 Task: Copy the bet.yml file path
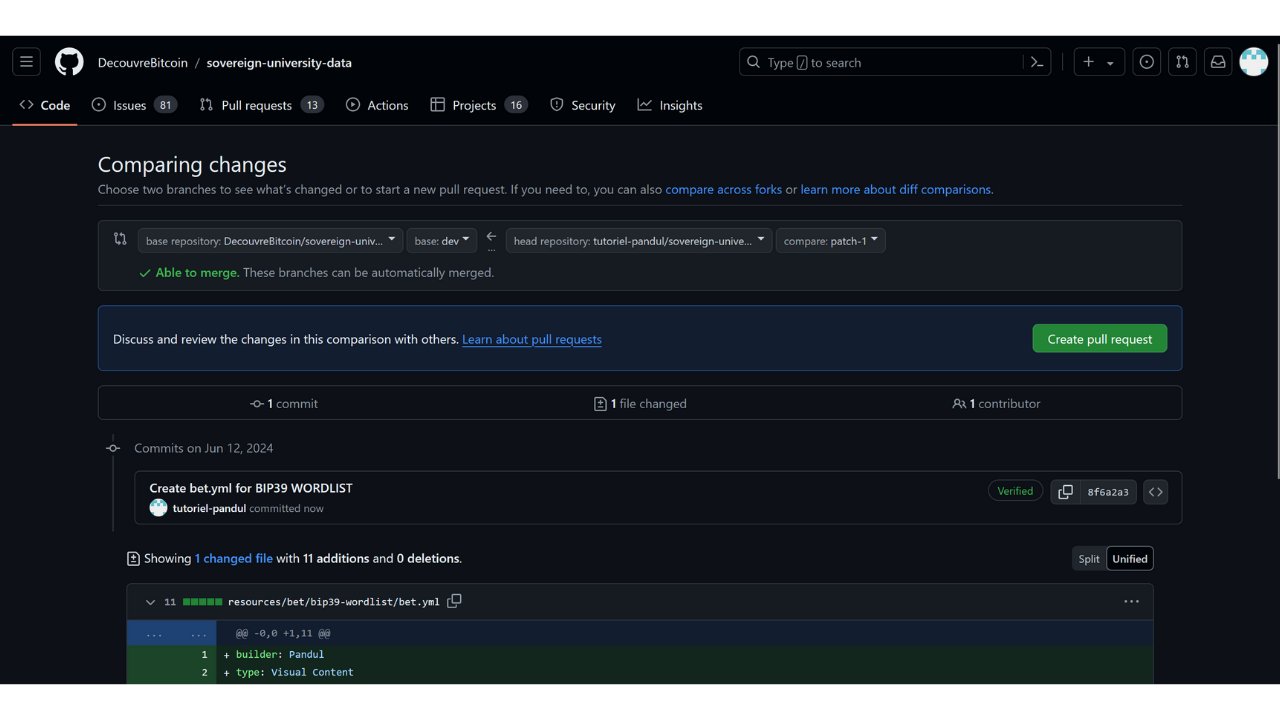coord(454,601)
